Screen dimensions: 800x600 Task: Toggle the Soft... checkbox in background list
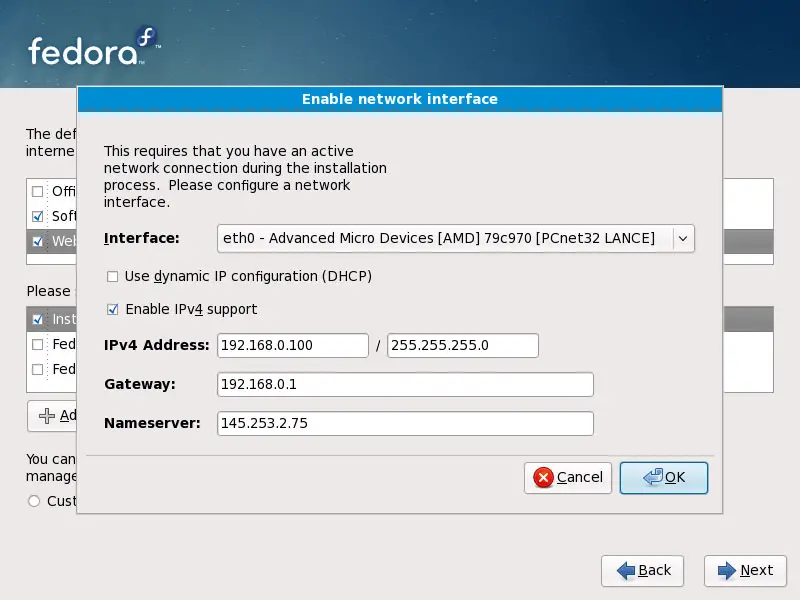(x=37, y=216)
